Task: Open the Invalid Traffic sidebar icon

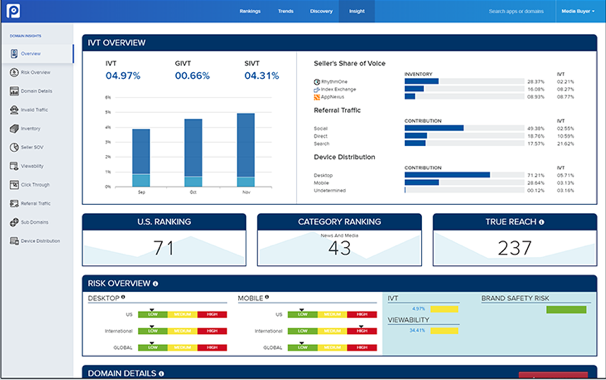Action: pyautogui.click(x=14, y=110)
